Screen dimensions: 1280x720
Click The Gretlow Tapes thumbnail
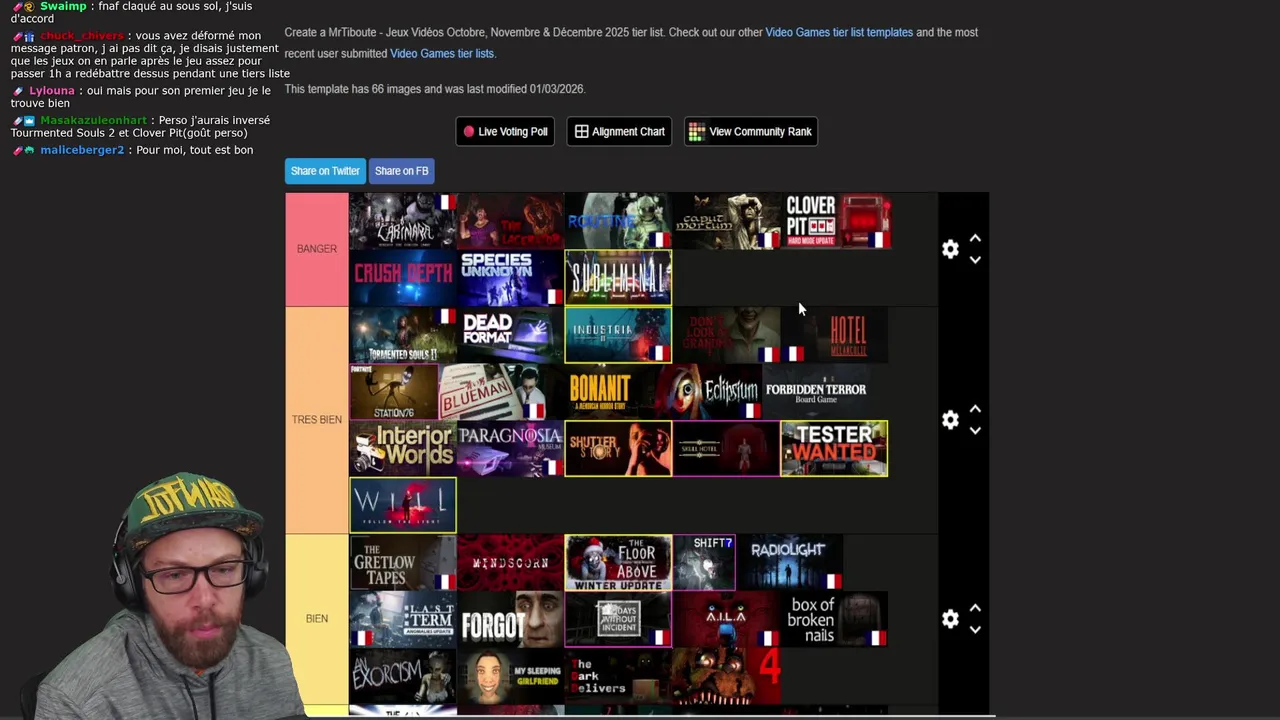[403, 562]
